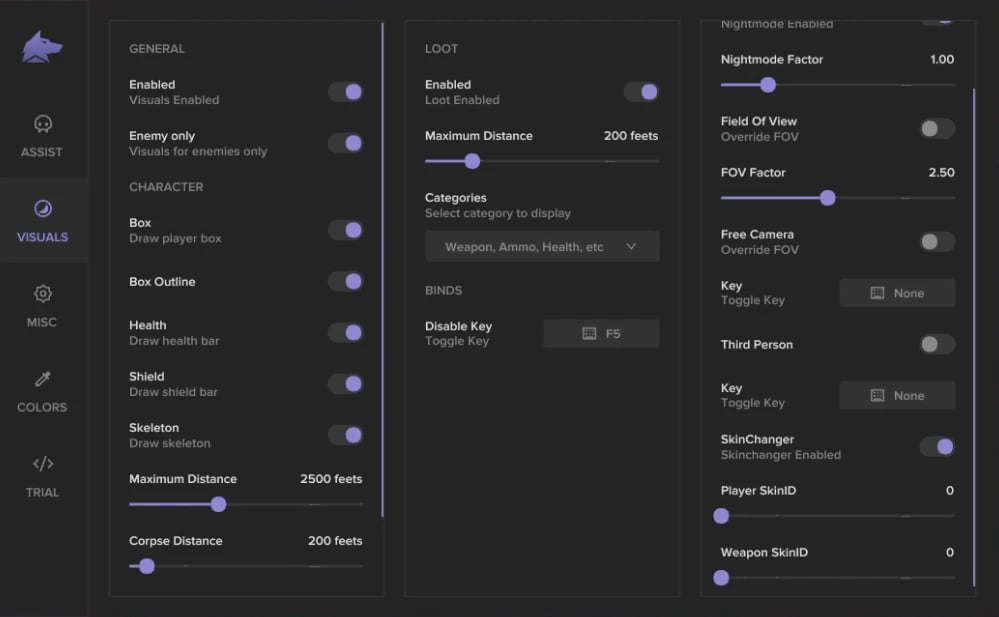Screen dimensions: 999x617
Task: Select the Visuals sidebar icon
Action: click(x=42, y=209)
